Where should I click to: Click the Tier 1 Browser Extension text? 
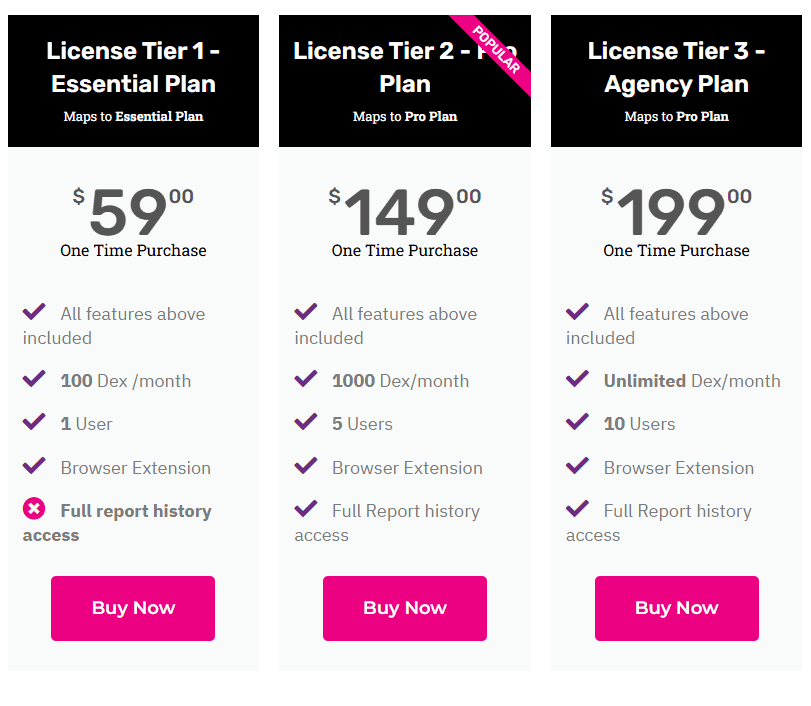pyautogui.click(x=136, y=468)
